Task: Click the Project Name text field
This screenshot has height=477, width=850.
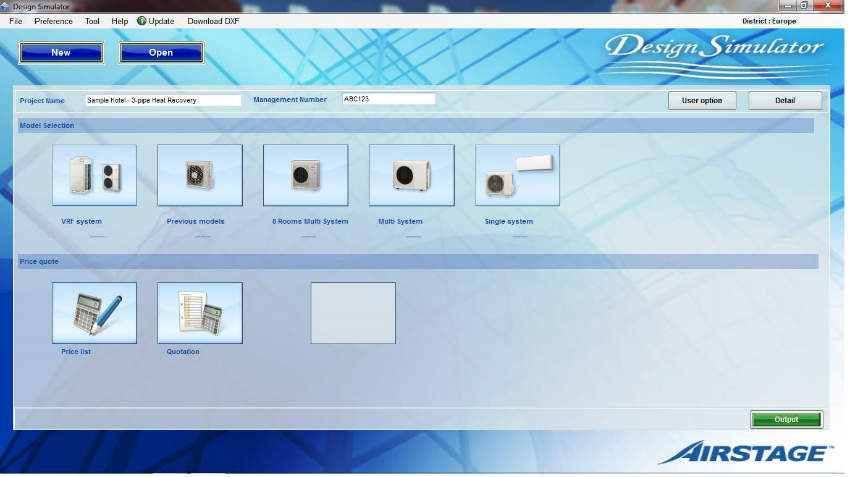Action: click(163, 100)
